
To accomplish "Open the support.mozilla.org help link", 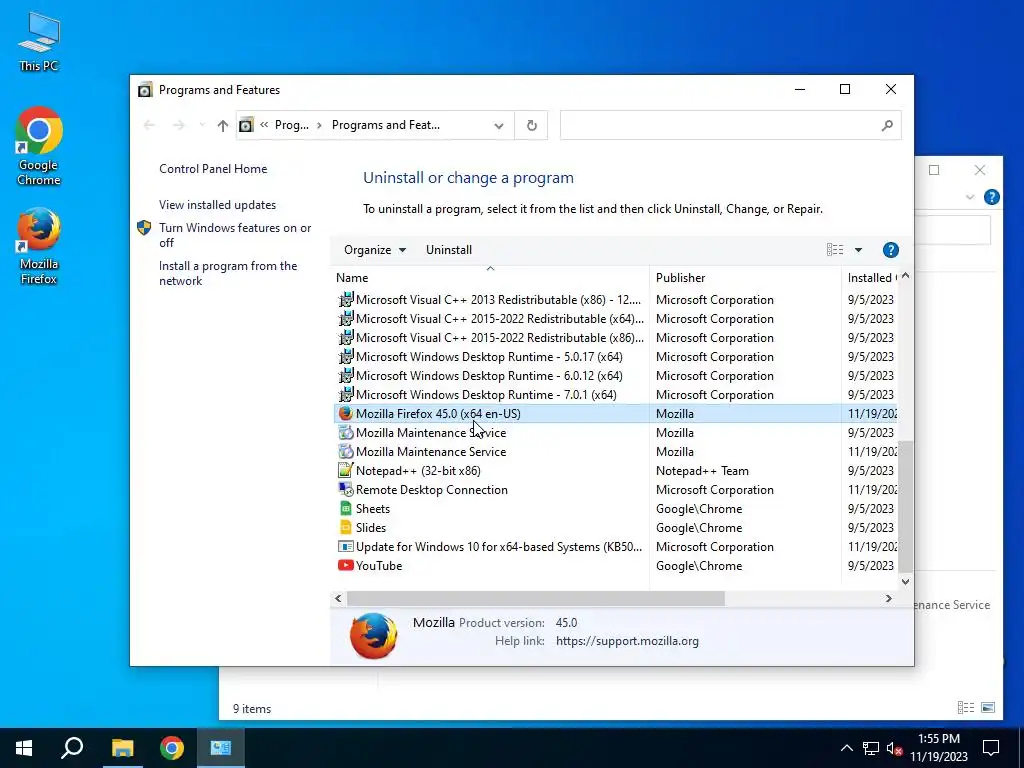I will pos(627,641).
